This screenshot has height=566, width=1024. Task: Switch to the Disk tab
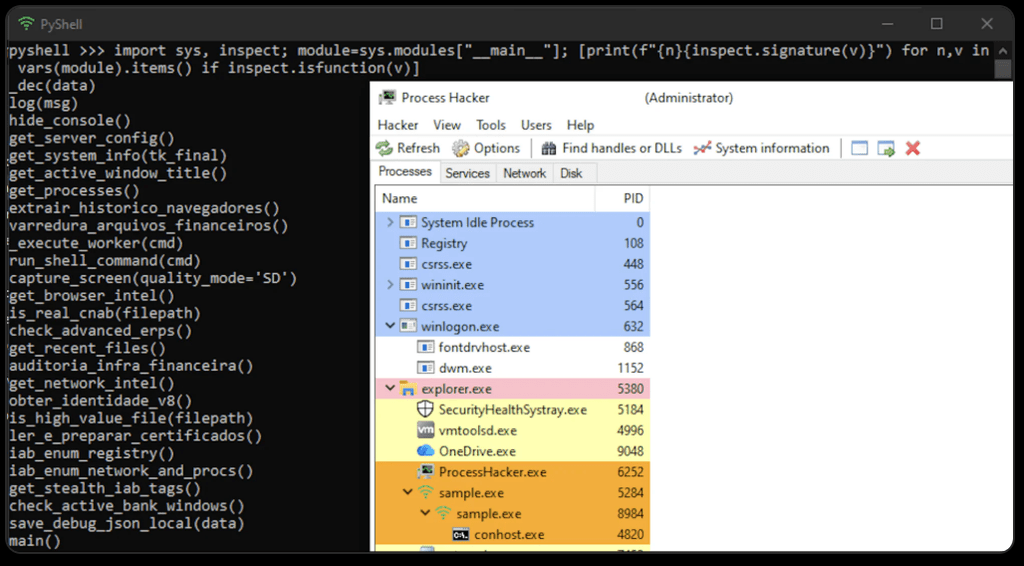[571, 173]
